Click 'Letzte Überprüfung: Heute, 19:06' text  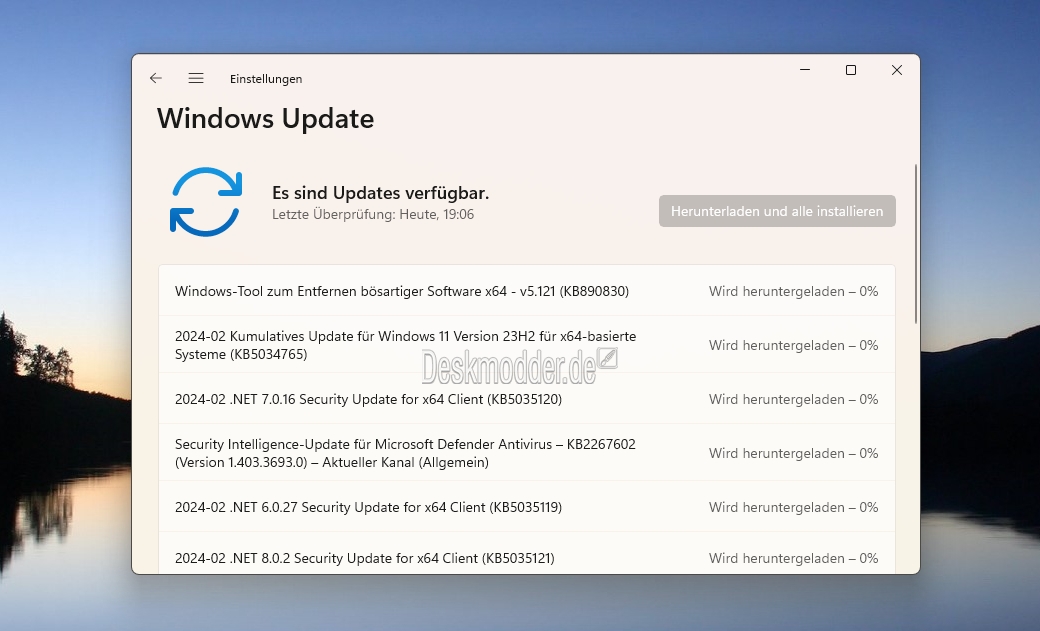pos(373,214)
